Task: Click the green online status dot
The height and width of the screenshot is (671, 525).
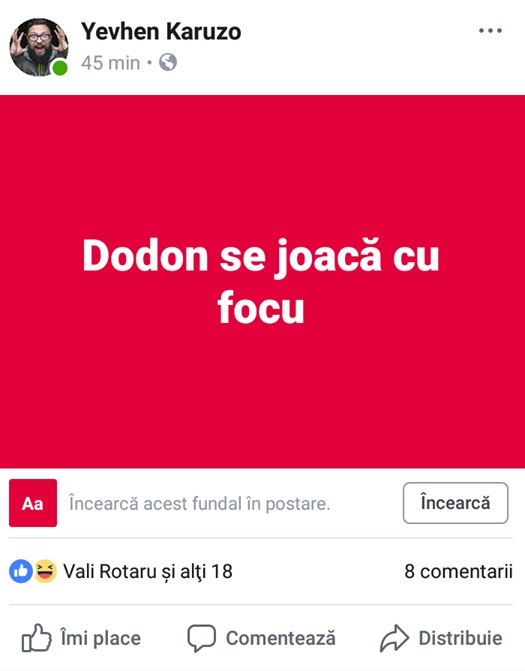Action: [60, 68]
